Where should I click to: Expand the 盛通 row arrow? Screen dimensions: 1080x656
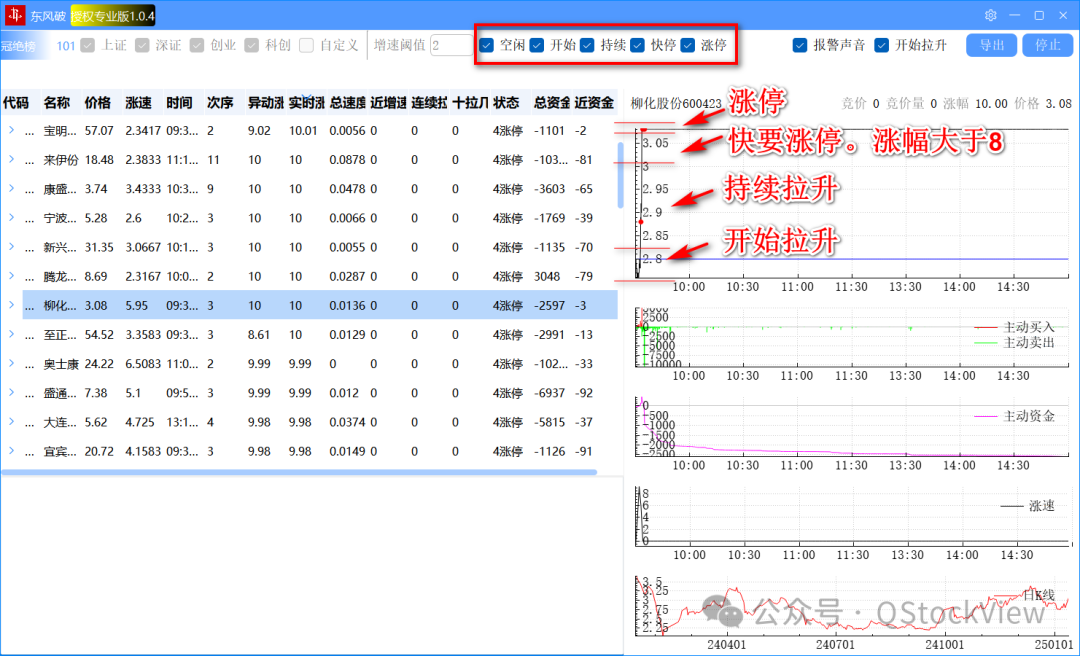12,393
